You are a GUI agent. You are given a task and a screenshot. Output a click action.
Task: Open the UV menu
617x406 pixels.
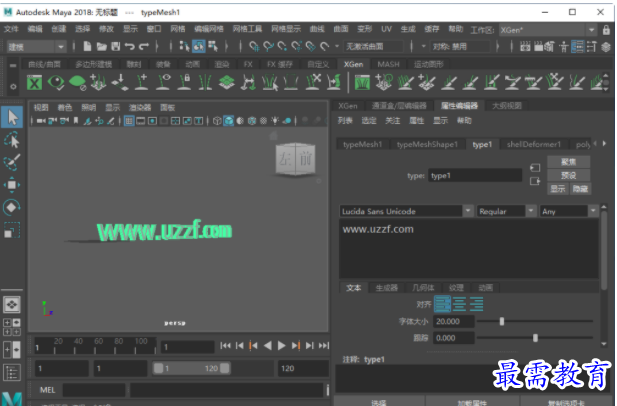(386, 29)
